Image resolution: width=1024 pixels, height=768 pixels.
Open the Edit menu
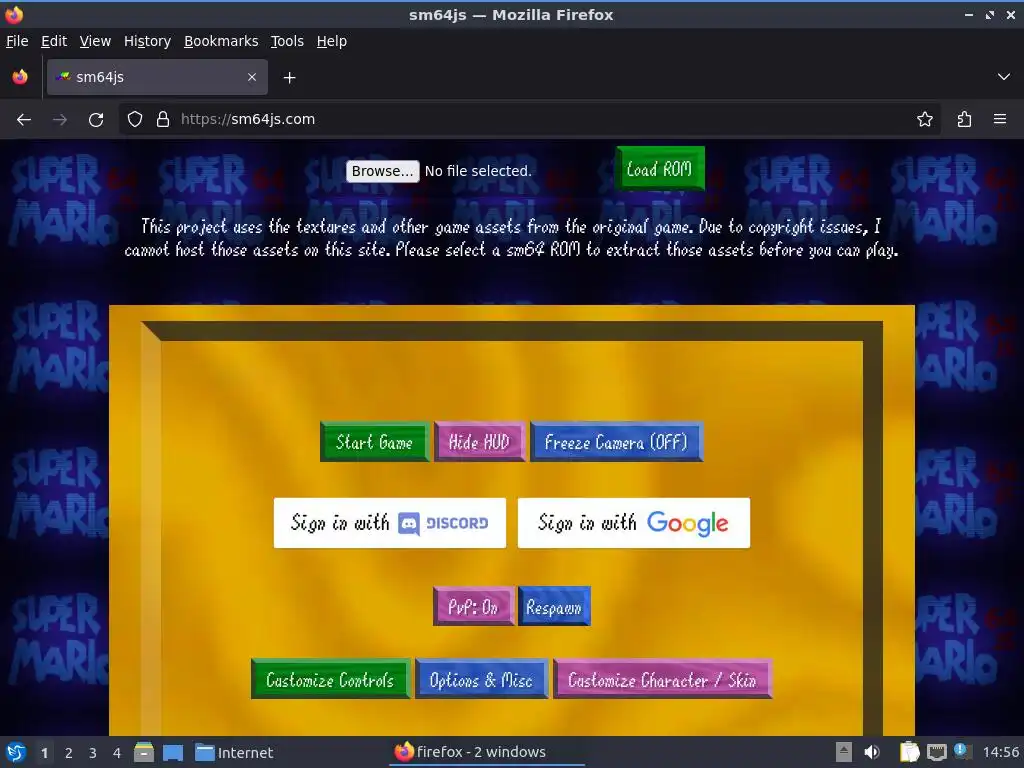[54, 41]
